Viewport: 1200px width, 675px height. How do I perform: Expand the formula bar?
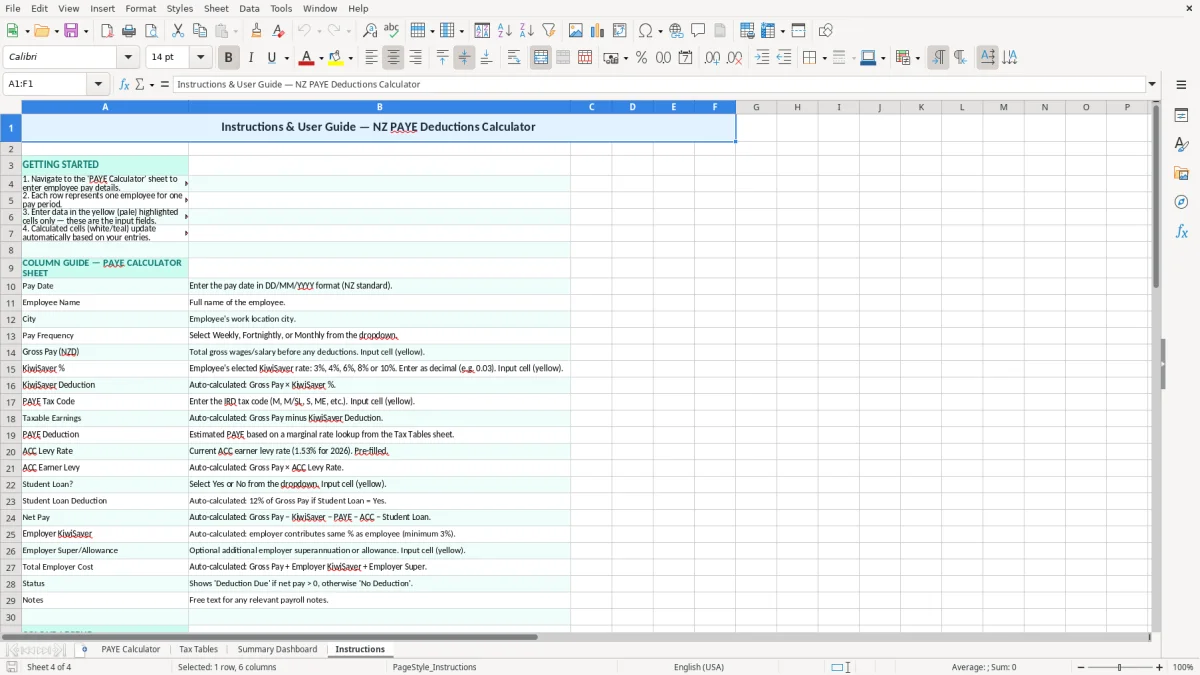coord(1152,84)
